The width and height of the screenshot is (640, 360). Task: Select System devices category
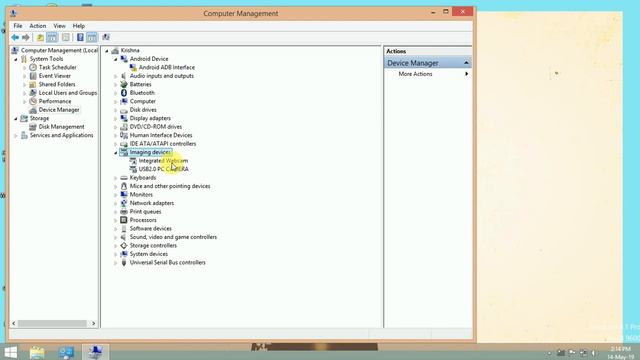[149, 254]
